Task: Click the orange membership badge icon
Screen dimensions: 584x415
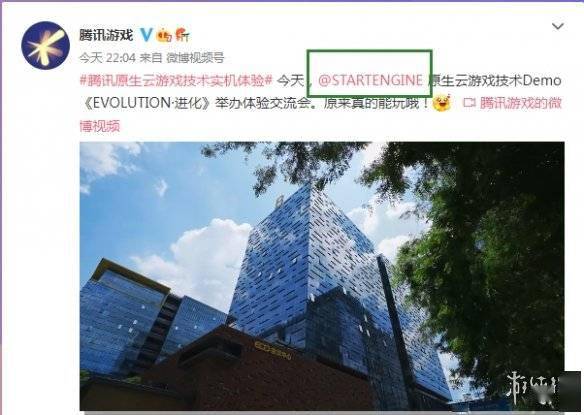Action: point(164,35)
